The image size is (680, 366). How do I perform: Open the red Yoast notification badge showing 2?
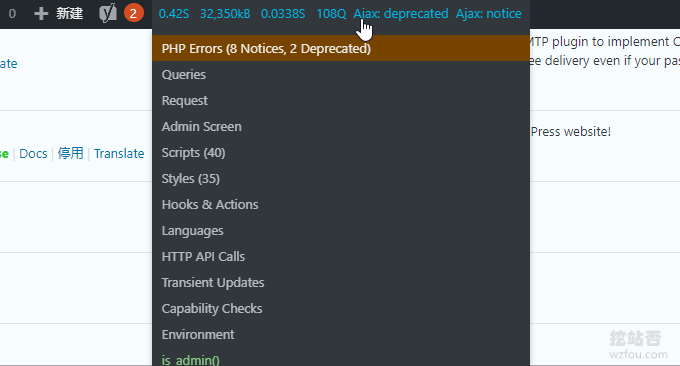[x=134, y=13]
